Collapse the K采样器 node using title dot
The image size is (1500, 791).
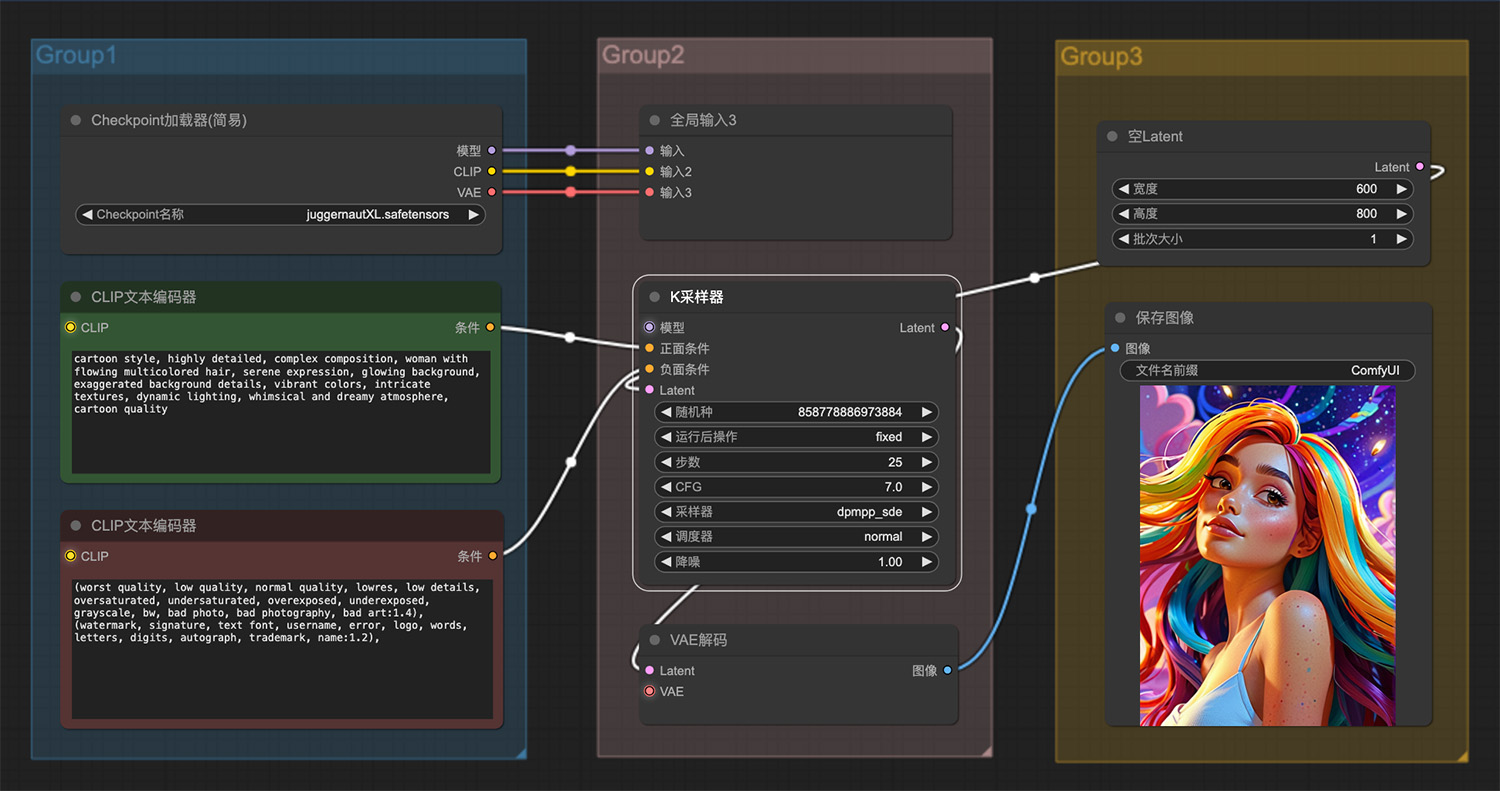(x=655, y=297)
